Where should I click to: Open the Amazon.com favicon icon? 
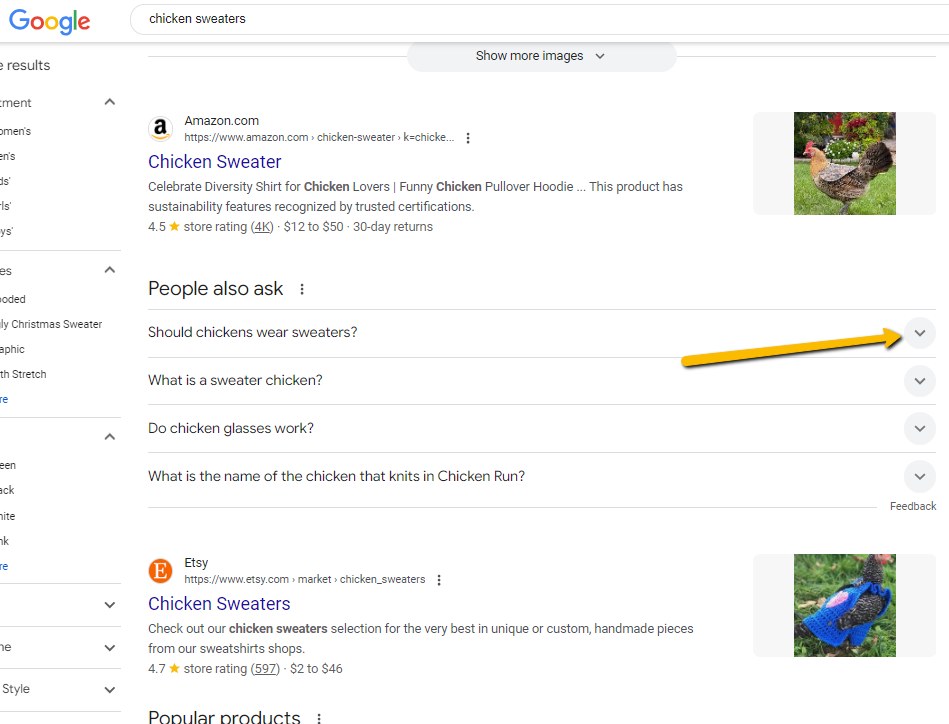point(160,129)
